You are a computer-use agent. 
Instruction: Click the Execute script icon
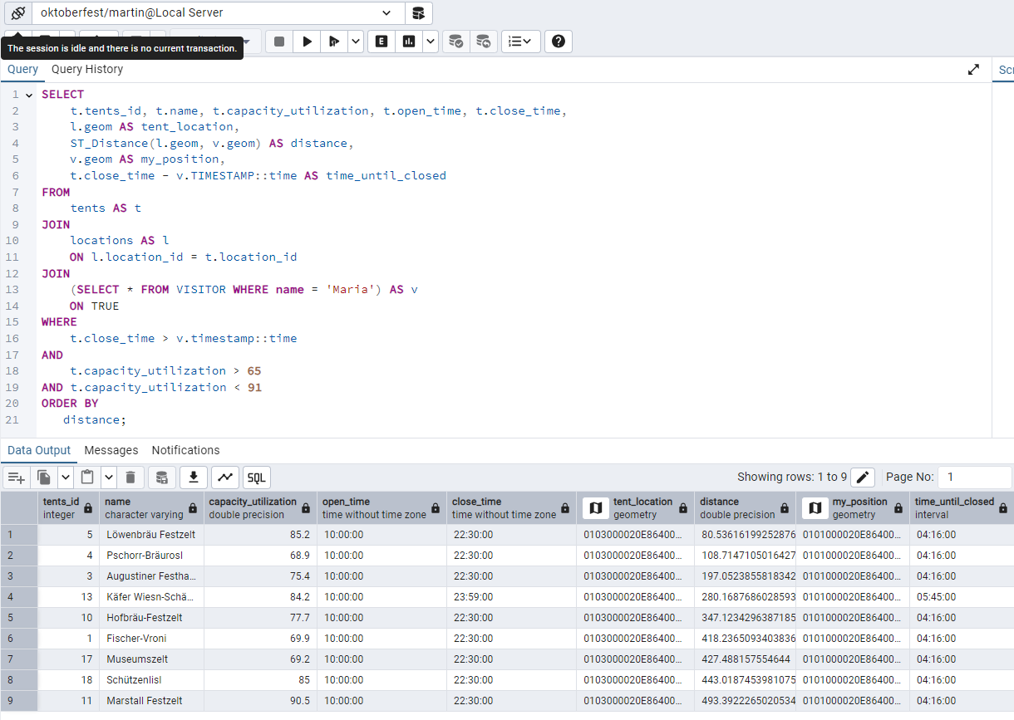(334, 41)
